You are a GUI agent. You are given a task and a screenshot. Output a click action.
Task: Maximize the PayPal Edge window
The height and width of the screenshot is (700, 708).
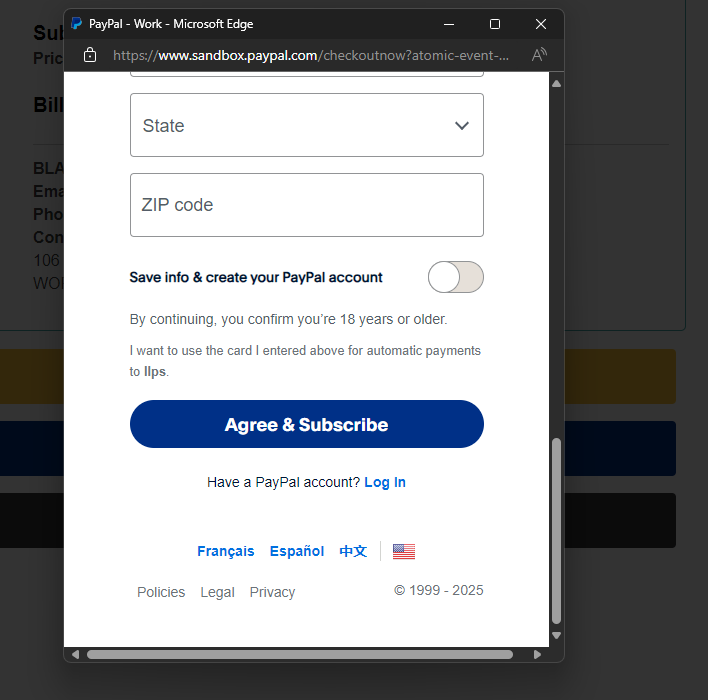tap(495, 23)
